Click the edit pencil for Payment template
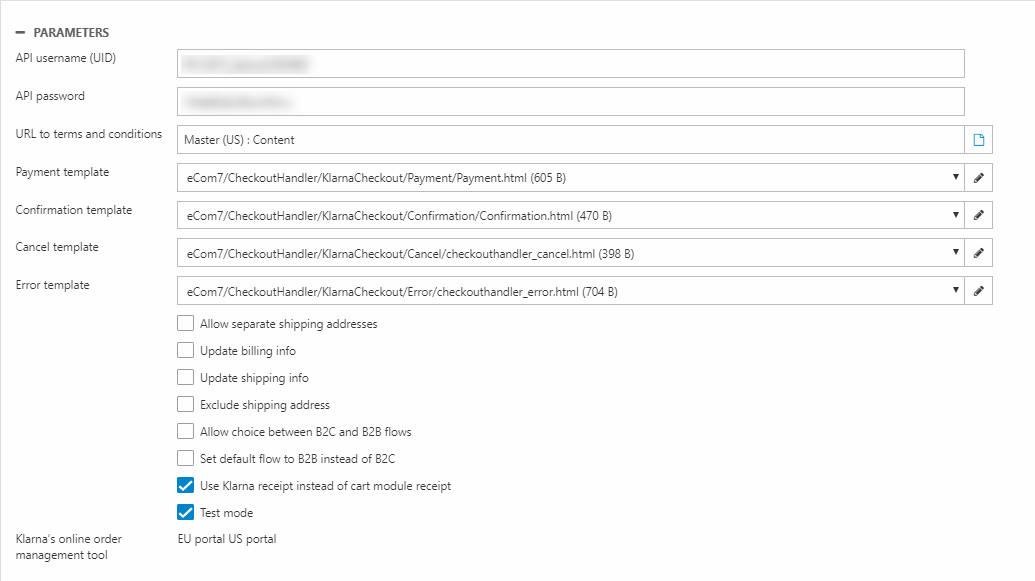The height and width of the screenshot is (581, 1035). tap(979, 178)
